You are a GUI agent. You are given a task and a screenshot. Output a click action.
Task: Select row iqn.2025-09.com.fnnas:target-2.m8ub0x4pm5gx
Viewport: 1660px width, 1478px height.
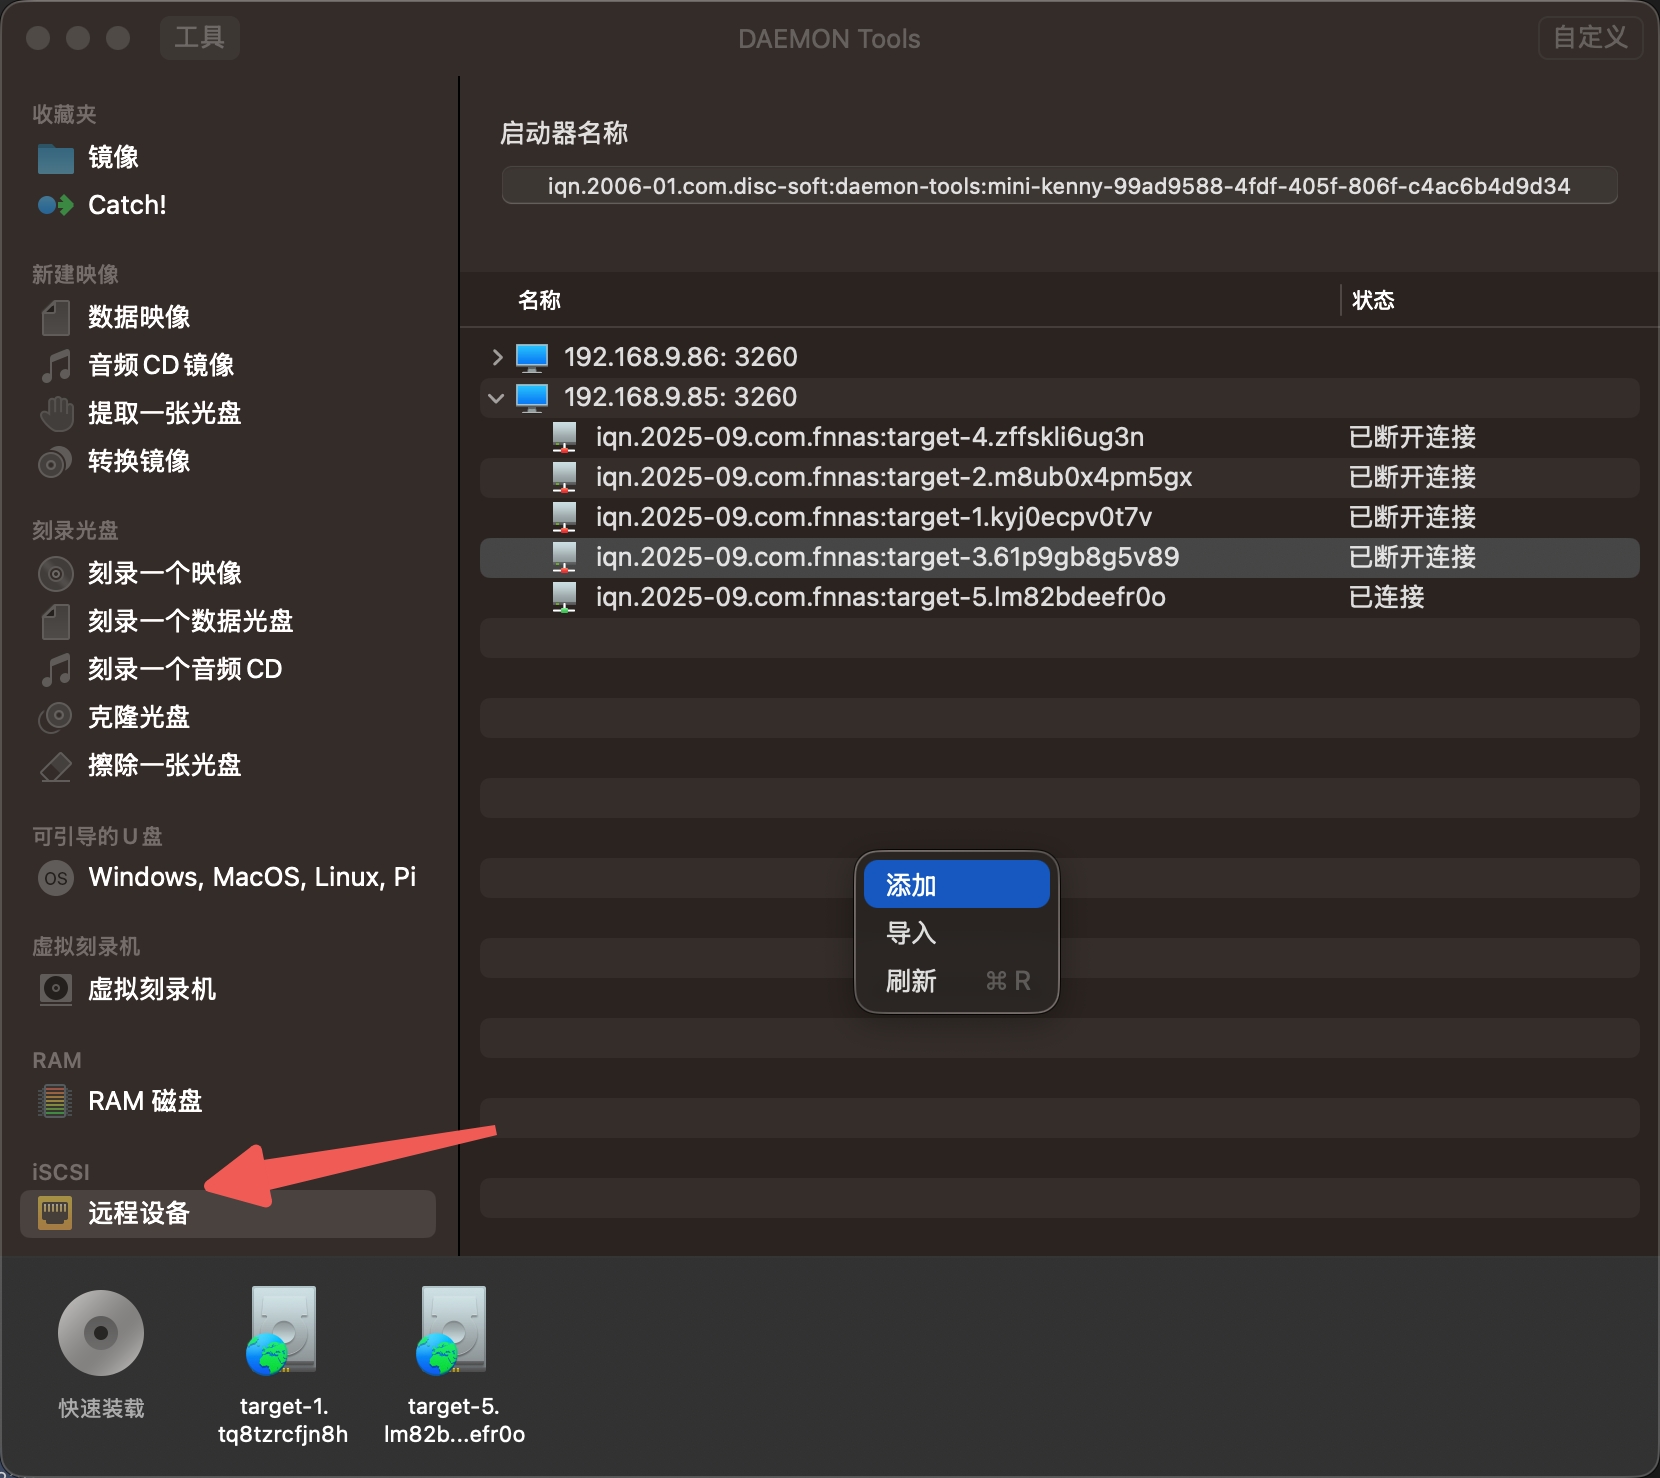(1059, 477)
